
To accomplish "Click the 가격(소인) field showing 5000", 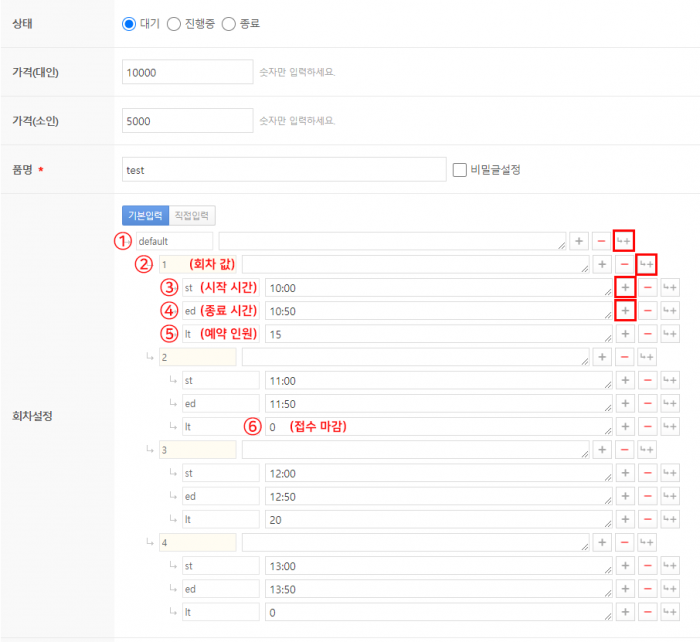I will (x=187, y=120).
